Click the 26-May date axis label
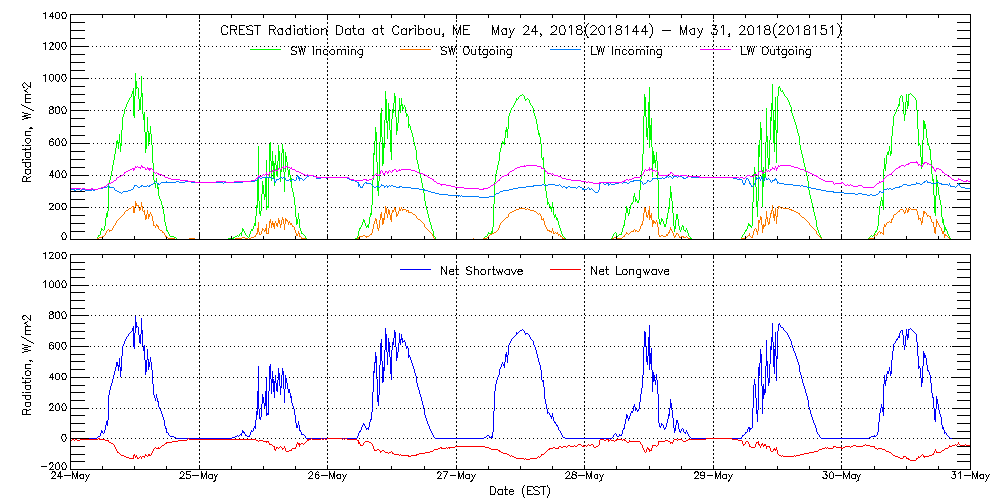Image resolution: width=1000 pixels, height=500 pixels. (x=327, y=477)
